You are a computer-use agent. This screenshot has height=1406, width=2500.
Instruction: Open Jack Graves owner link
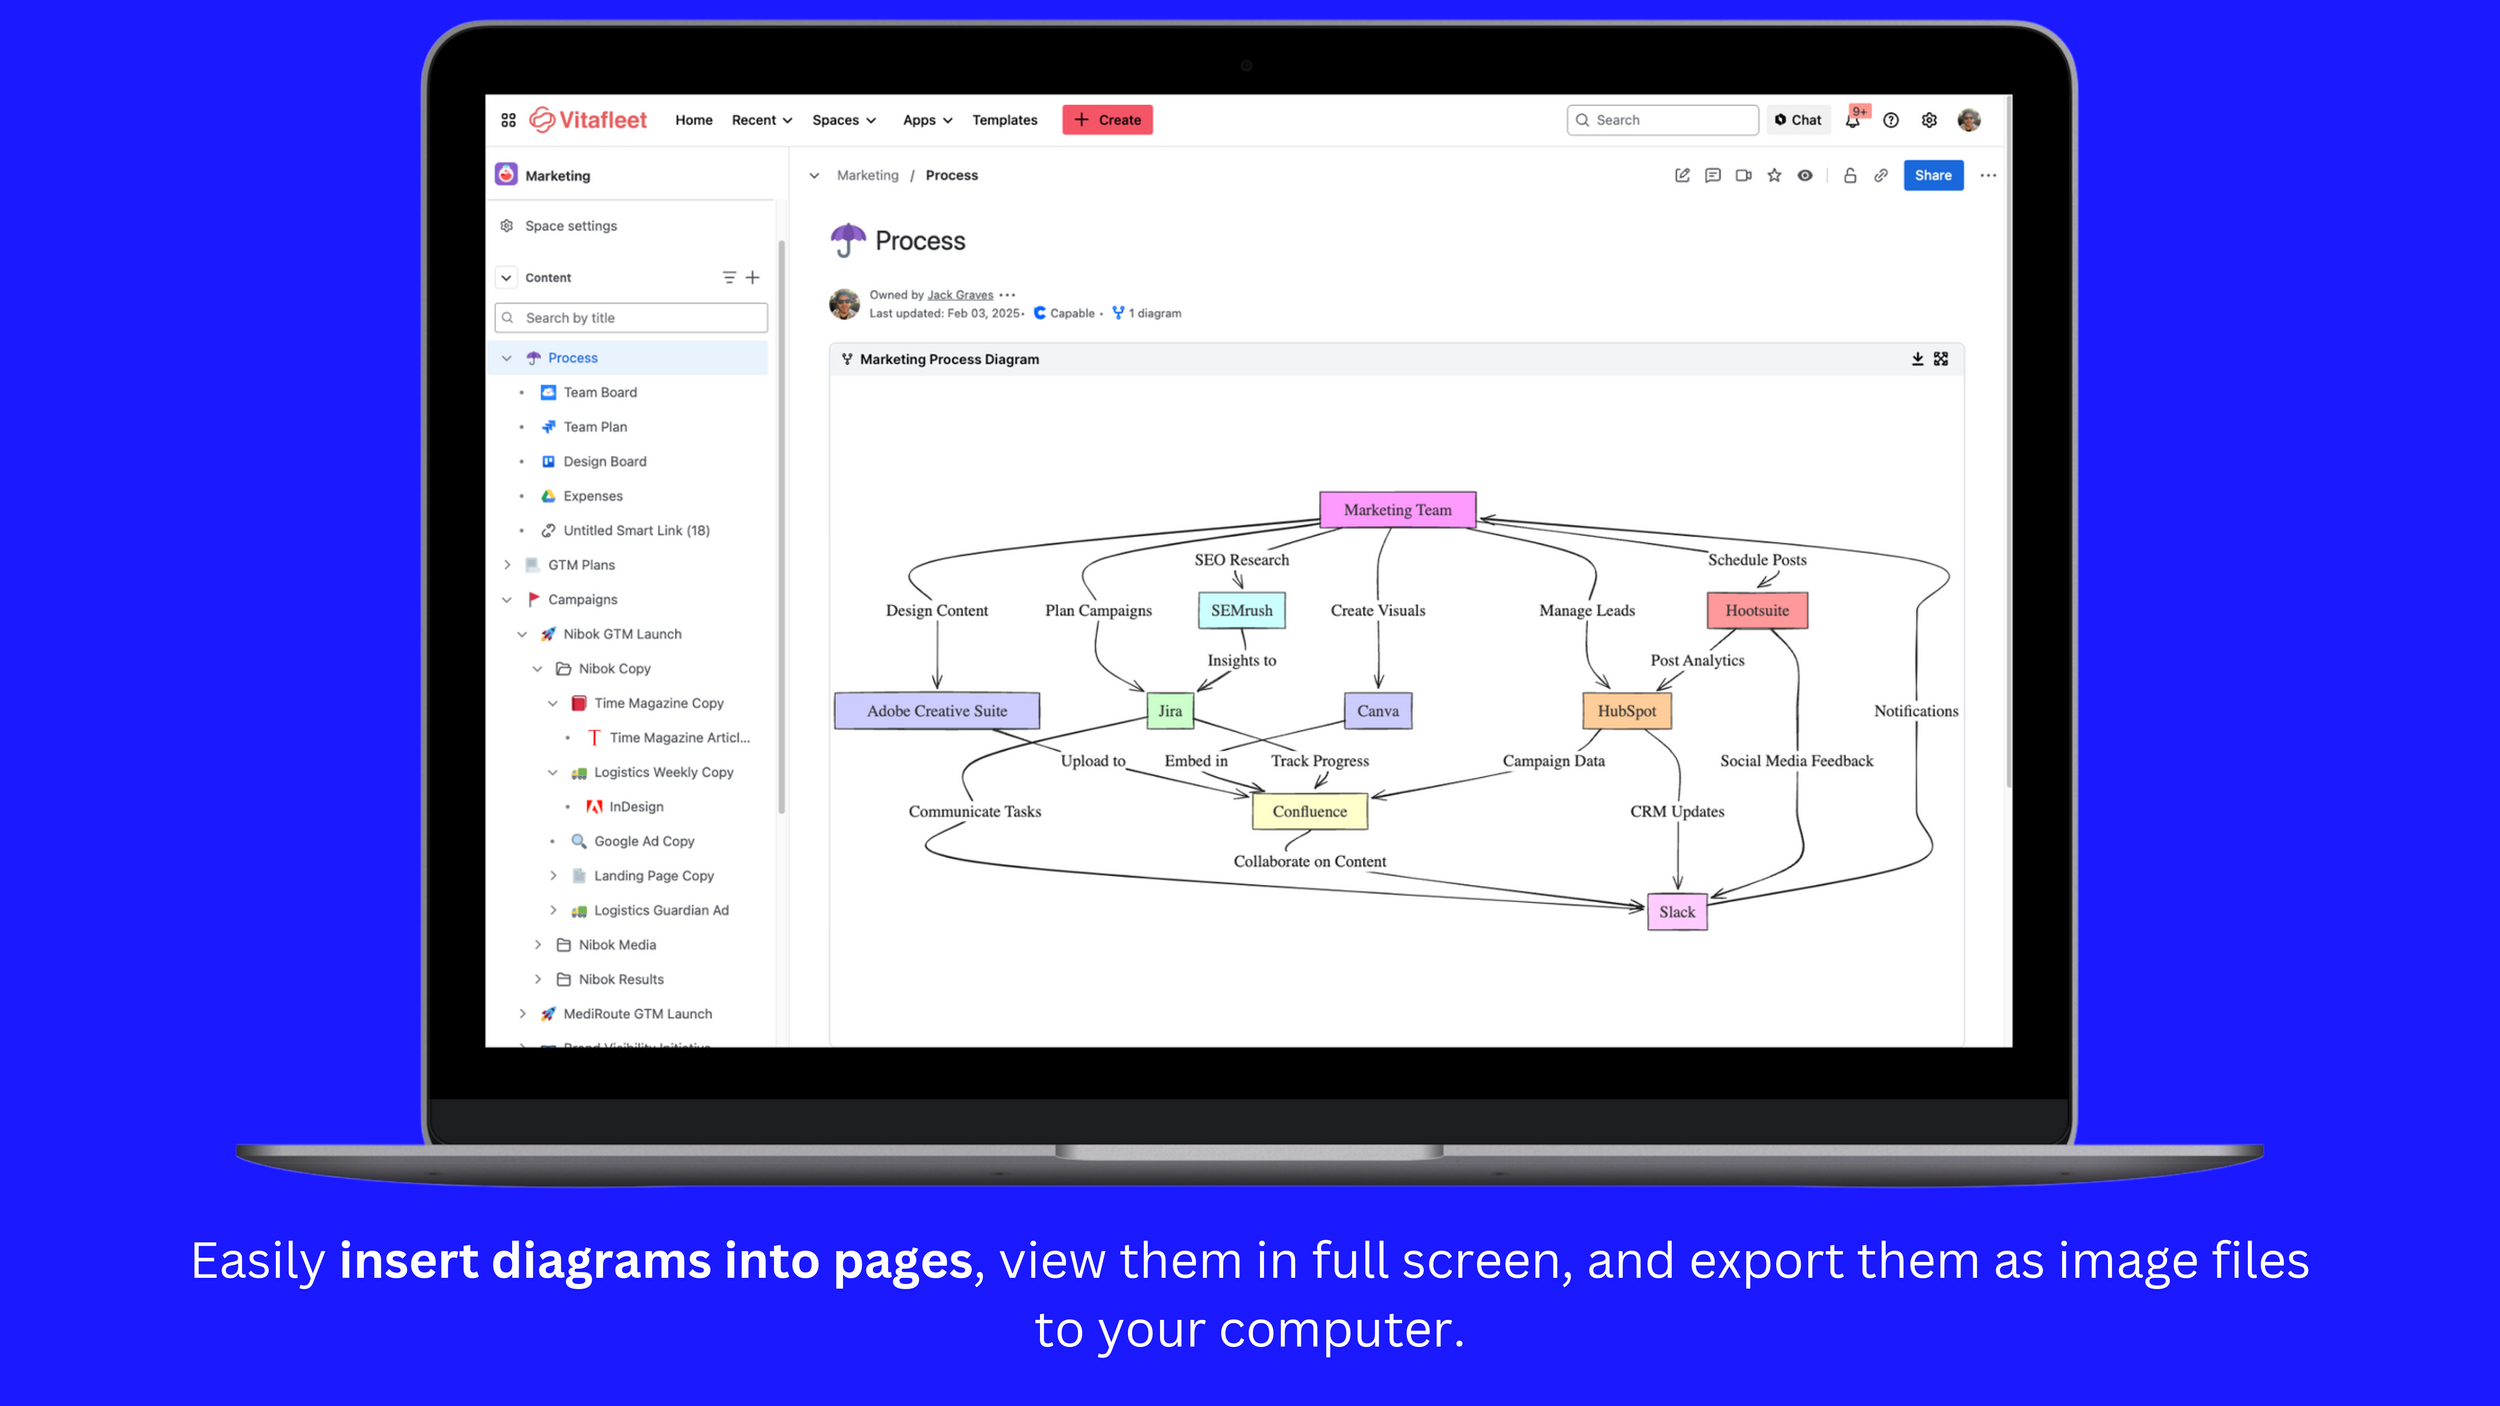pos(960,295)
